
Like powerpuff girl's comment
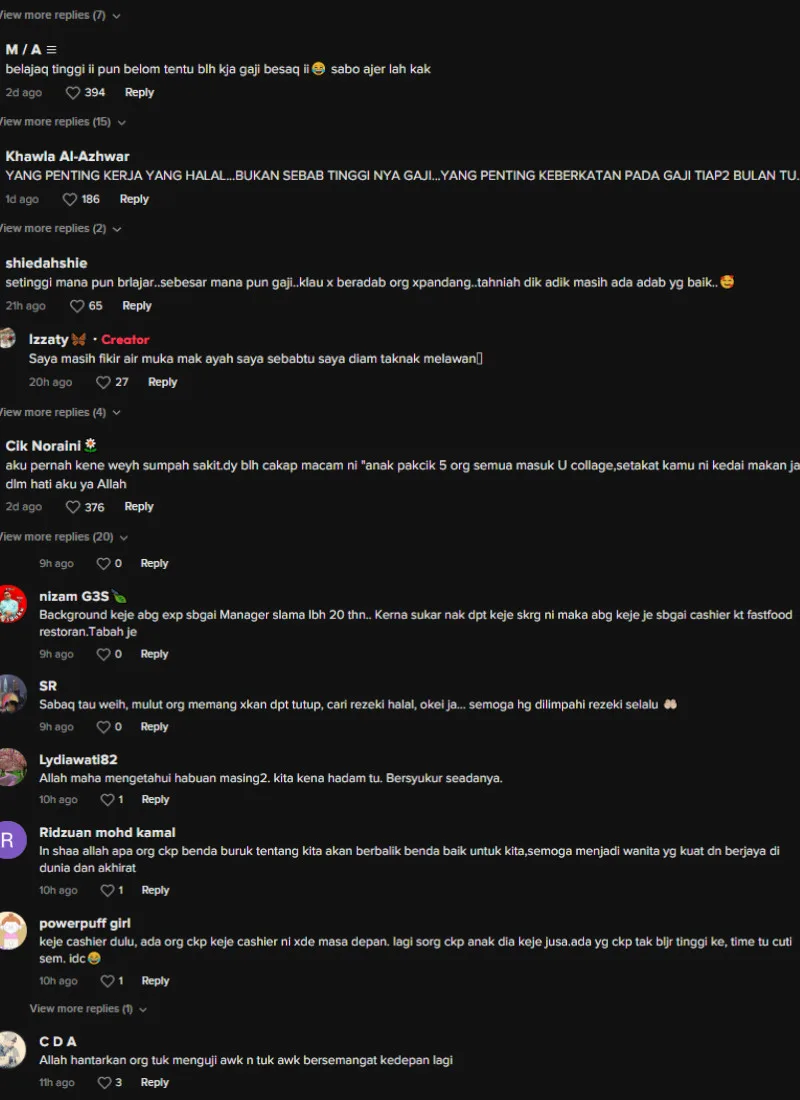[x=107, y=981]
